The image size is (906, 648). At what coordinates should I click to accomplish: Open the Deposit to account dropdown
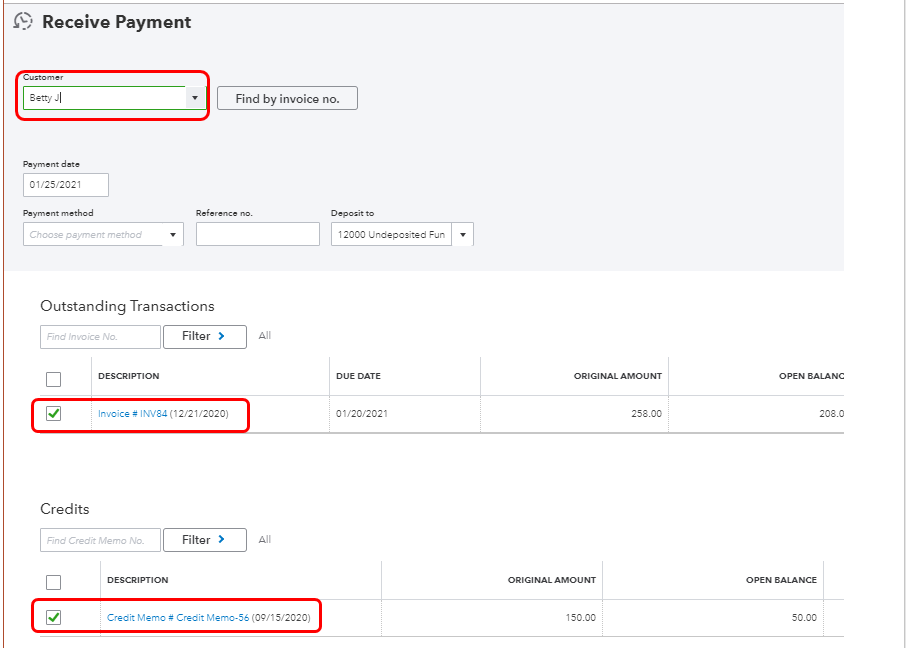tap(463, 235)
